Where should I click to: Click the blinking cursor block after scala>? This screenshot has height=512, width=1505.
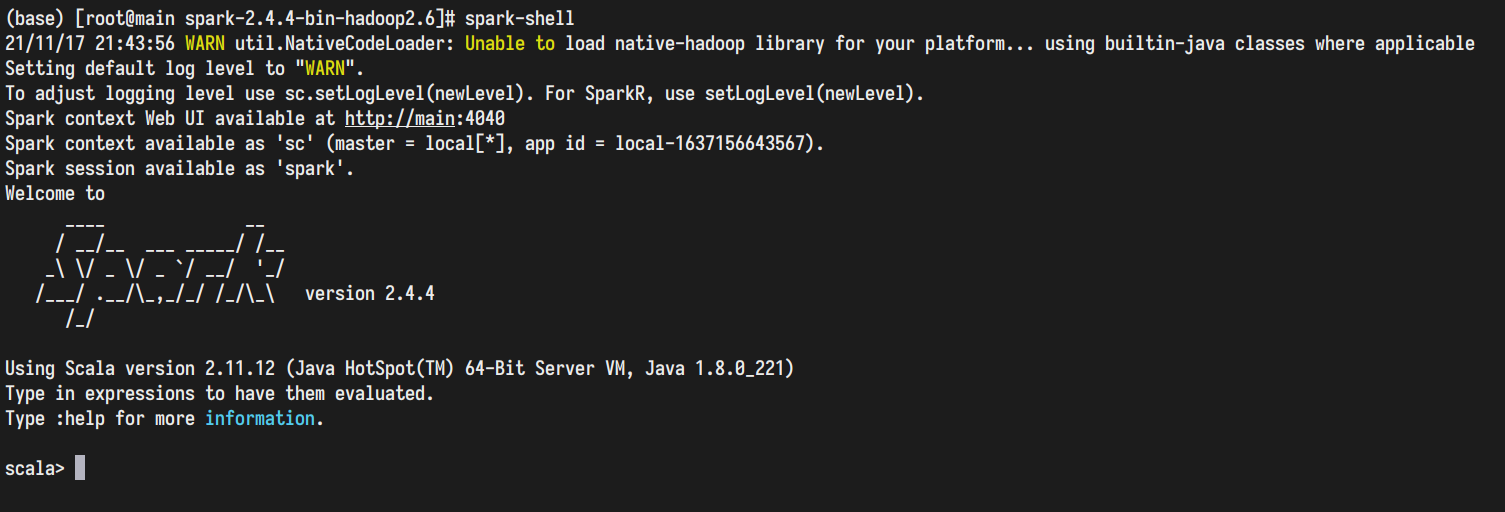click(x=80, y=468)
